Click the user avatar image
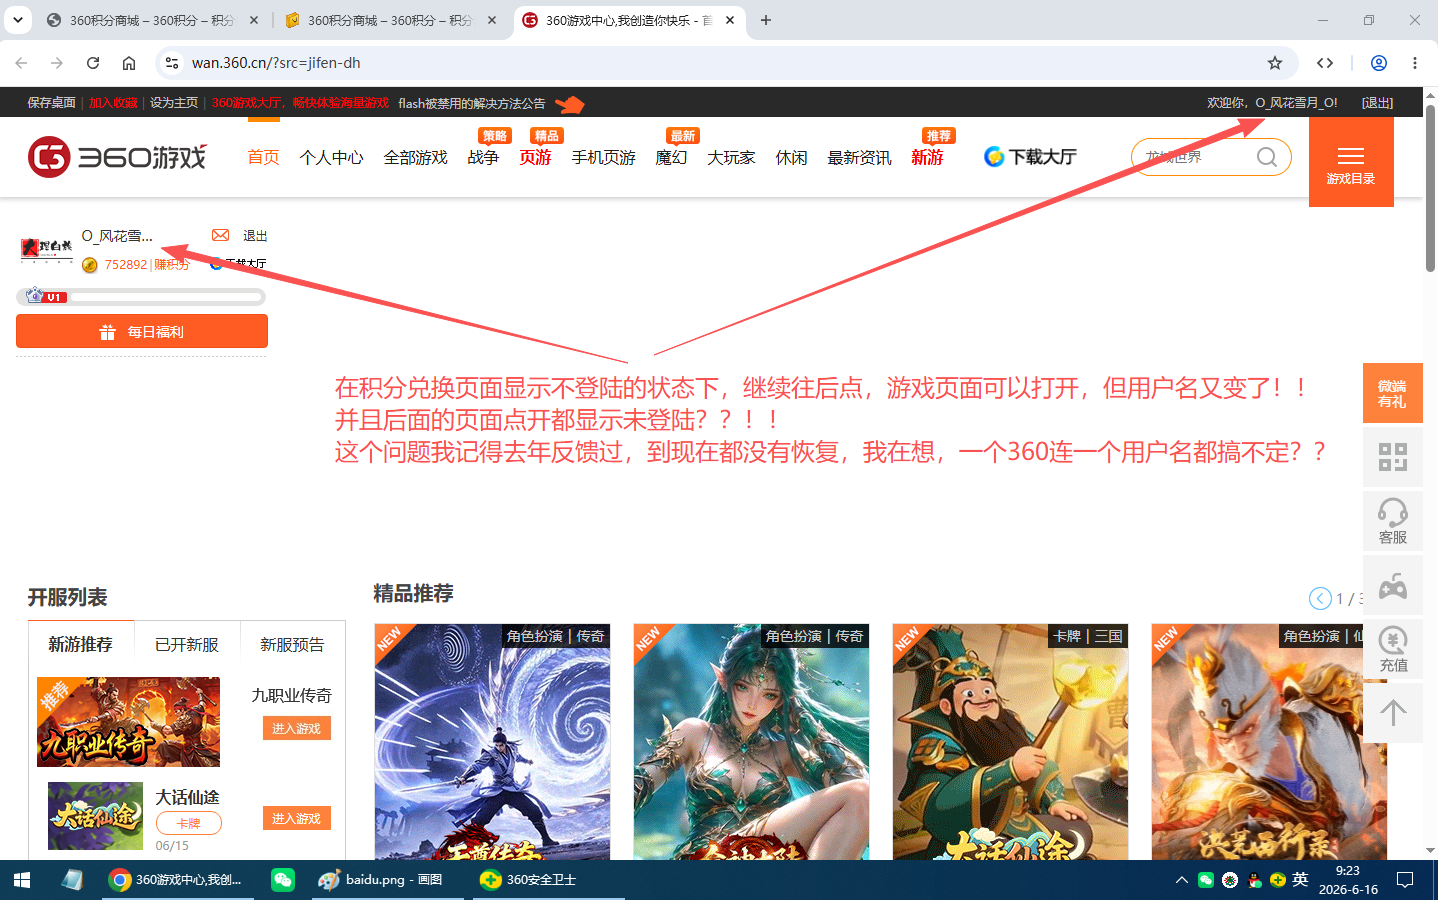 pos(47,248)
